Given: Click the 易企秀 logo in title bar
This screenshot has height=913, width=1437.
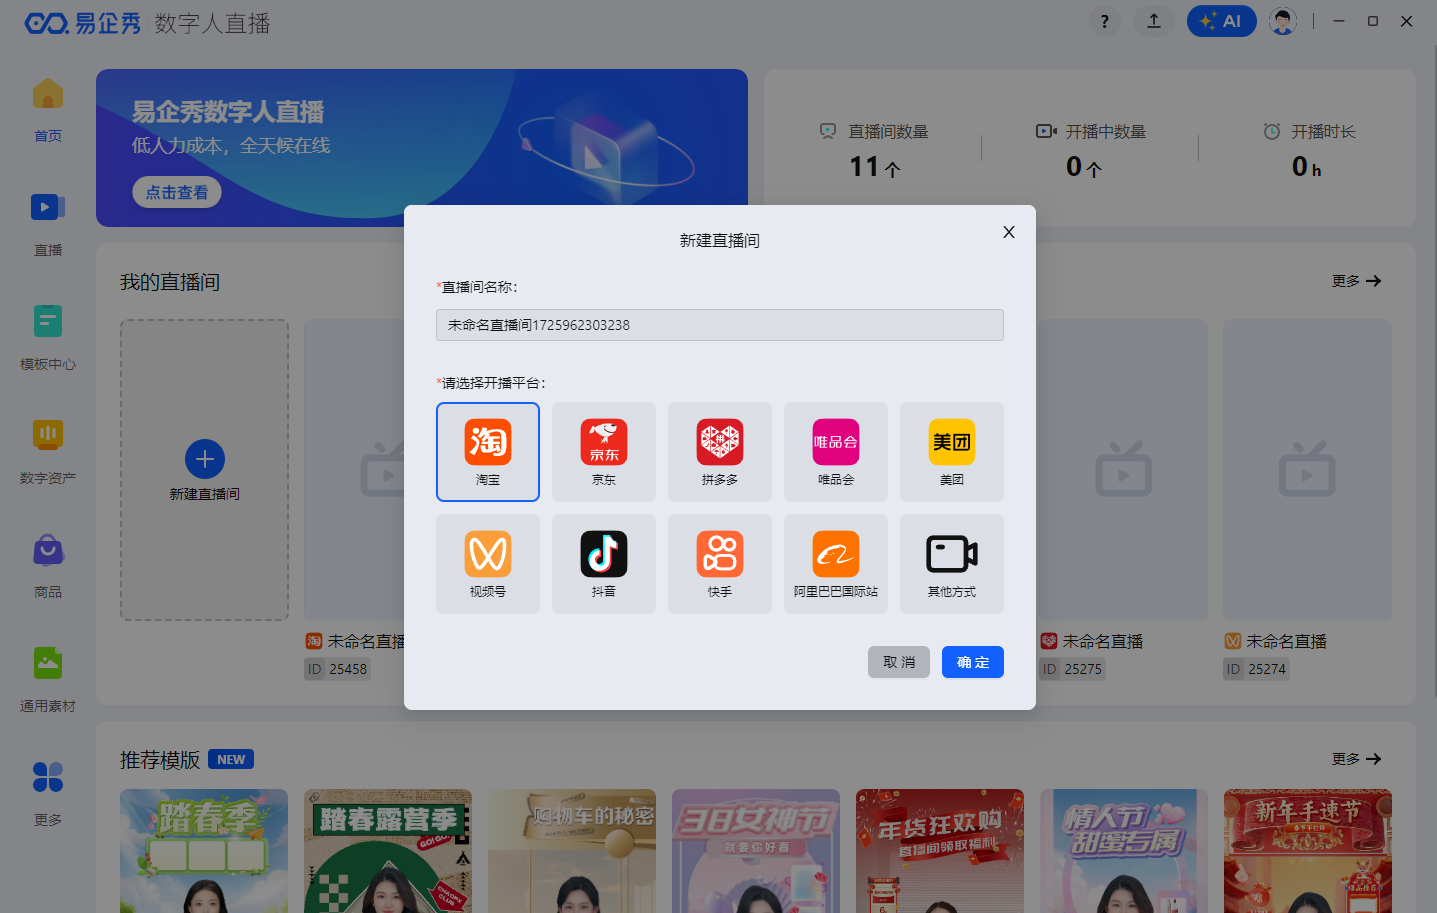Looking at the screenshot, I should [x=83, y=23].
